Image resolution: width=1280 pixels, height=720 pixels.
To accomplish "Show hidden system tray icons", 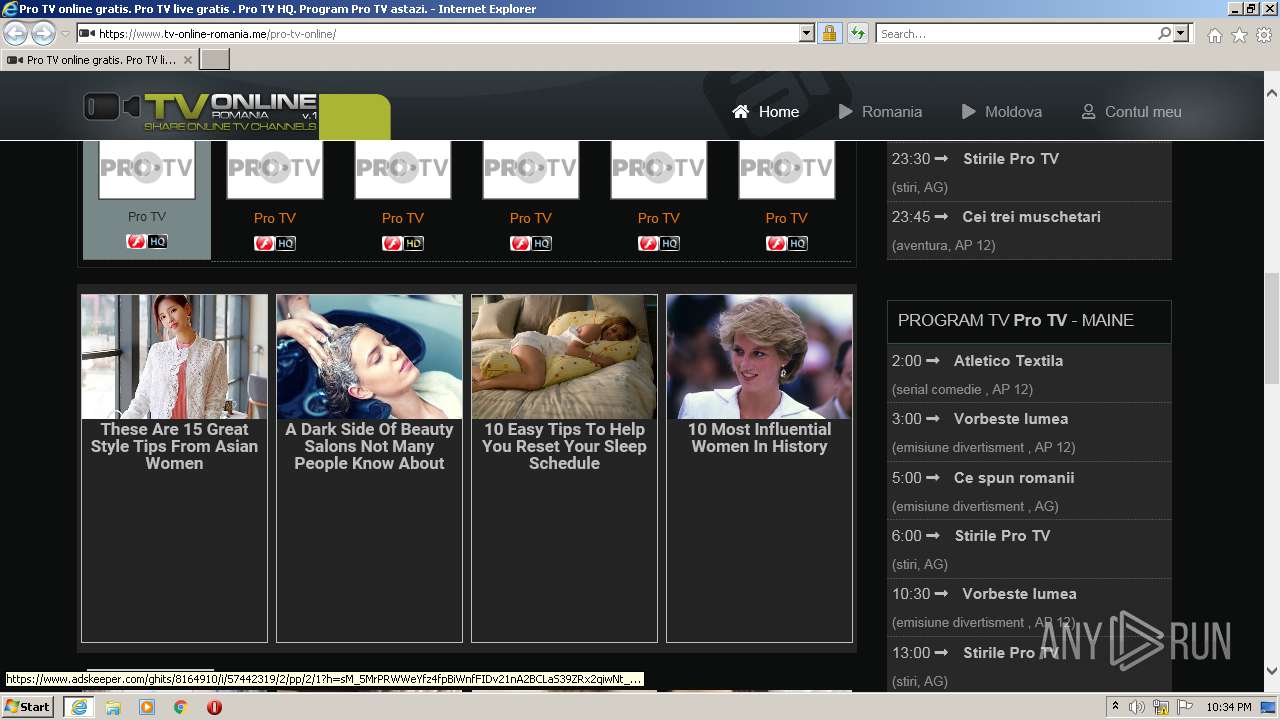I will tap(1115, 707).
